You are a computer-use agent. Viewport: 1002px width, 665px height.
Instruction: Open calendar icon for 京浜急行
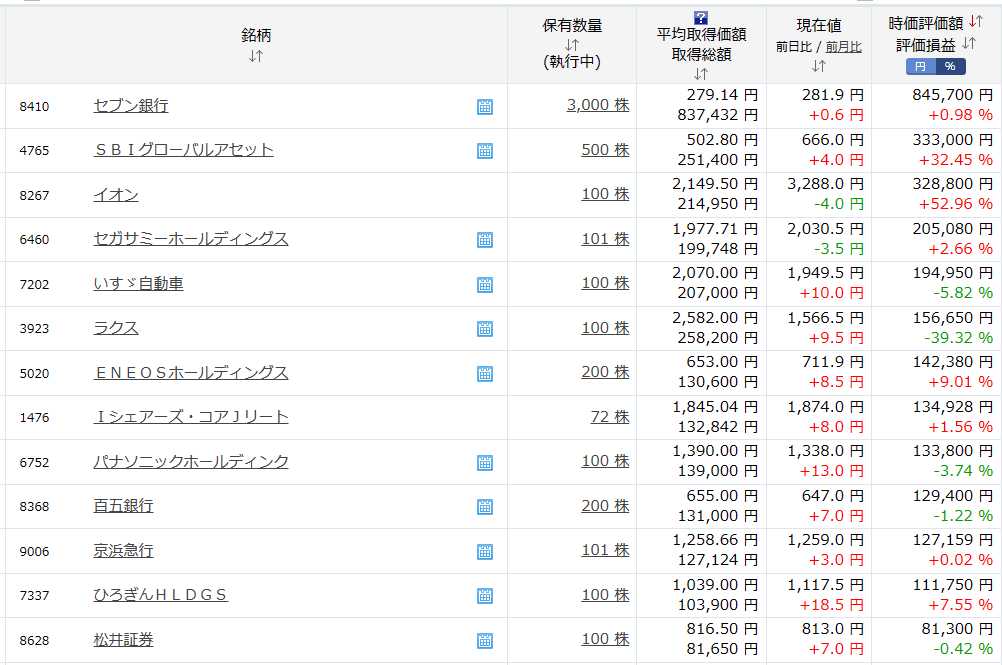[485, 551]
